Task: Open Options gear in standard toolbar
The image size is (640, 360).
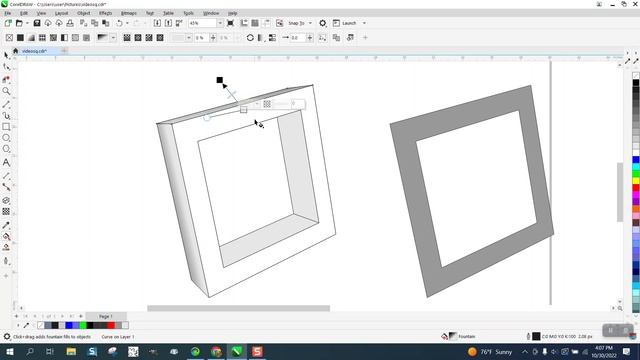Action: pos(322,23)
